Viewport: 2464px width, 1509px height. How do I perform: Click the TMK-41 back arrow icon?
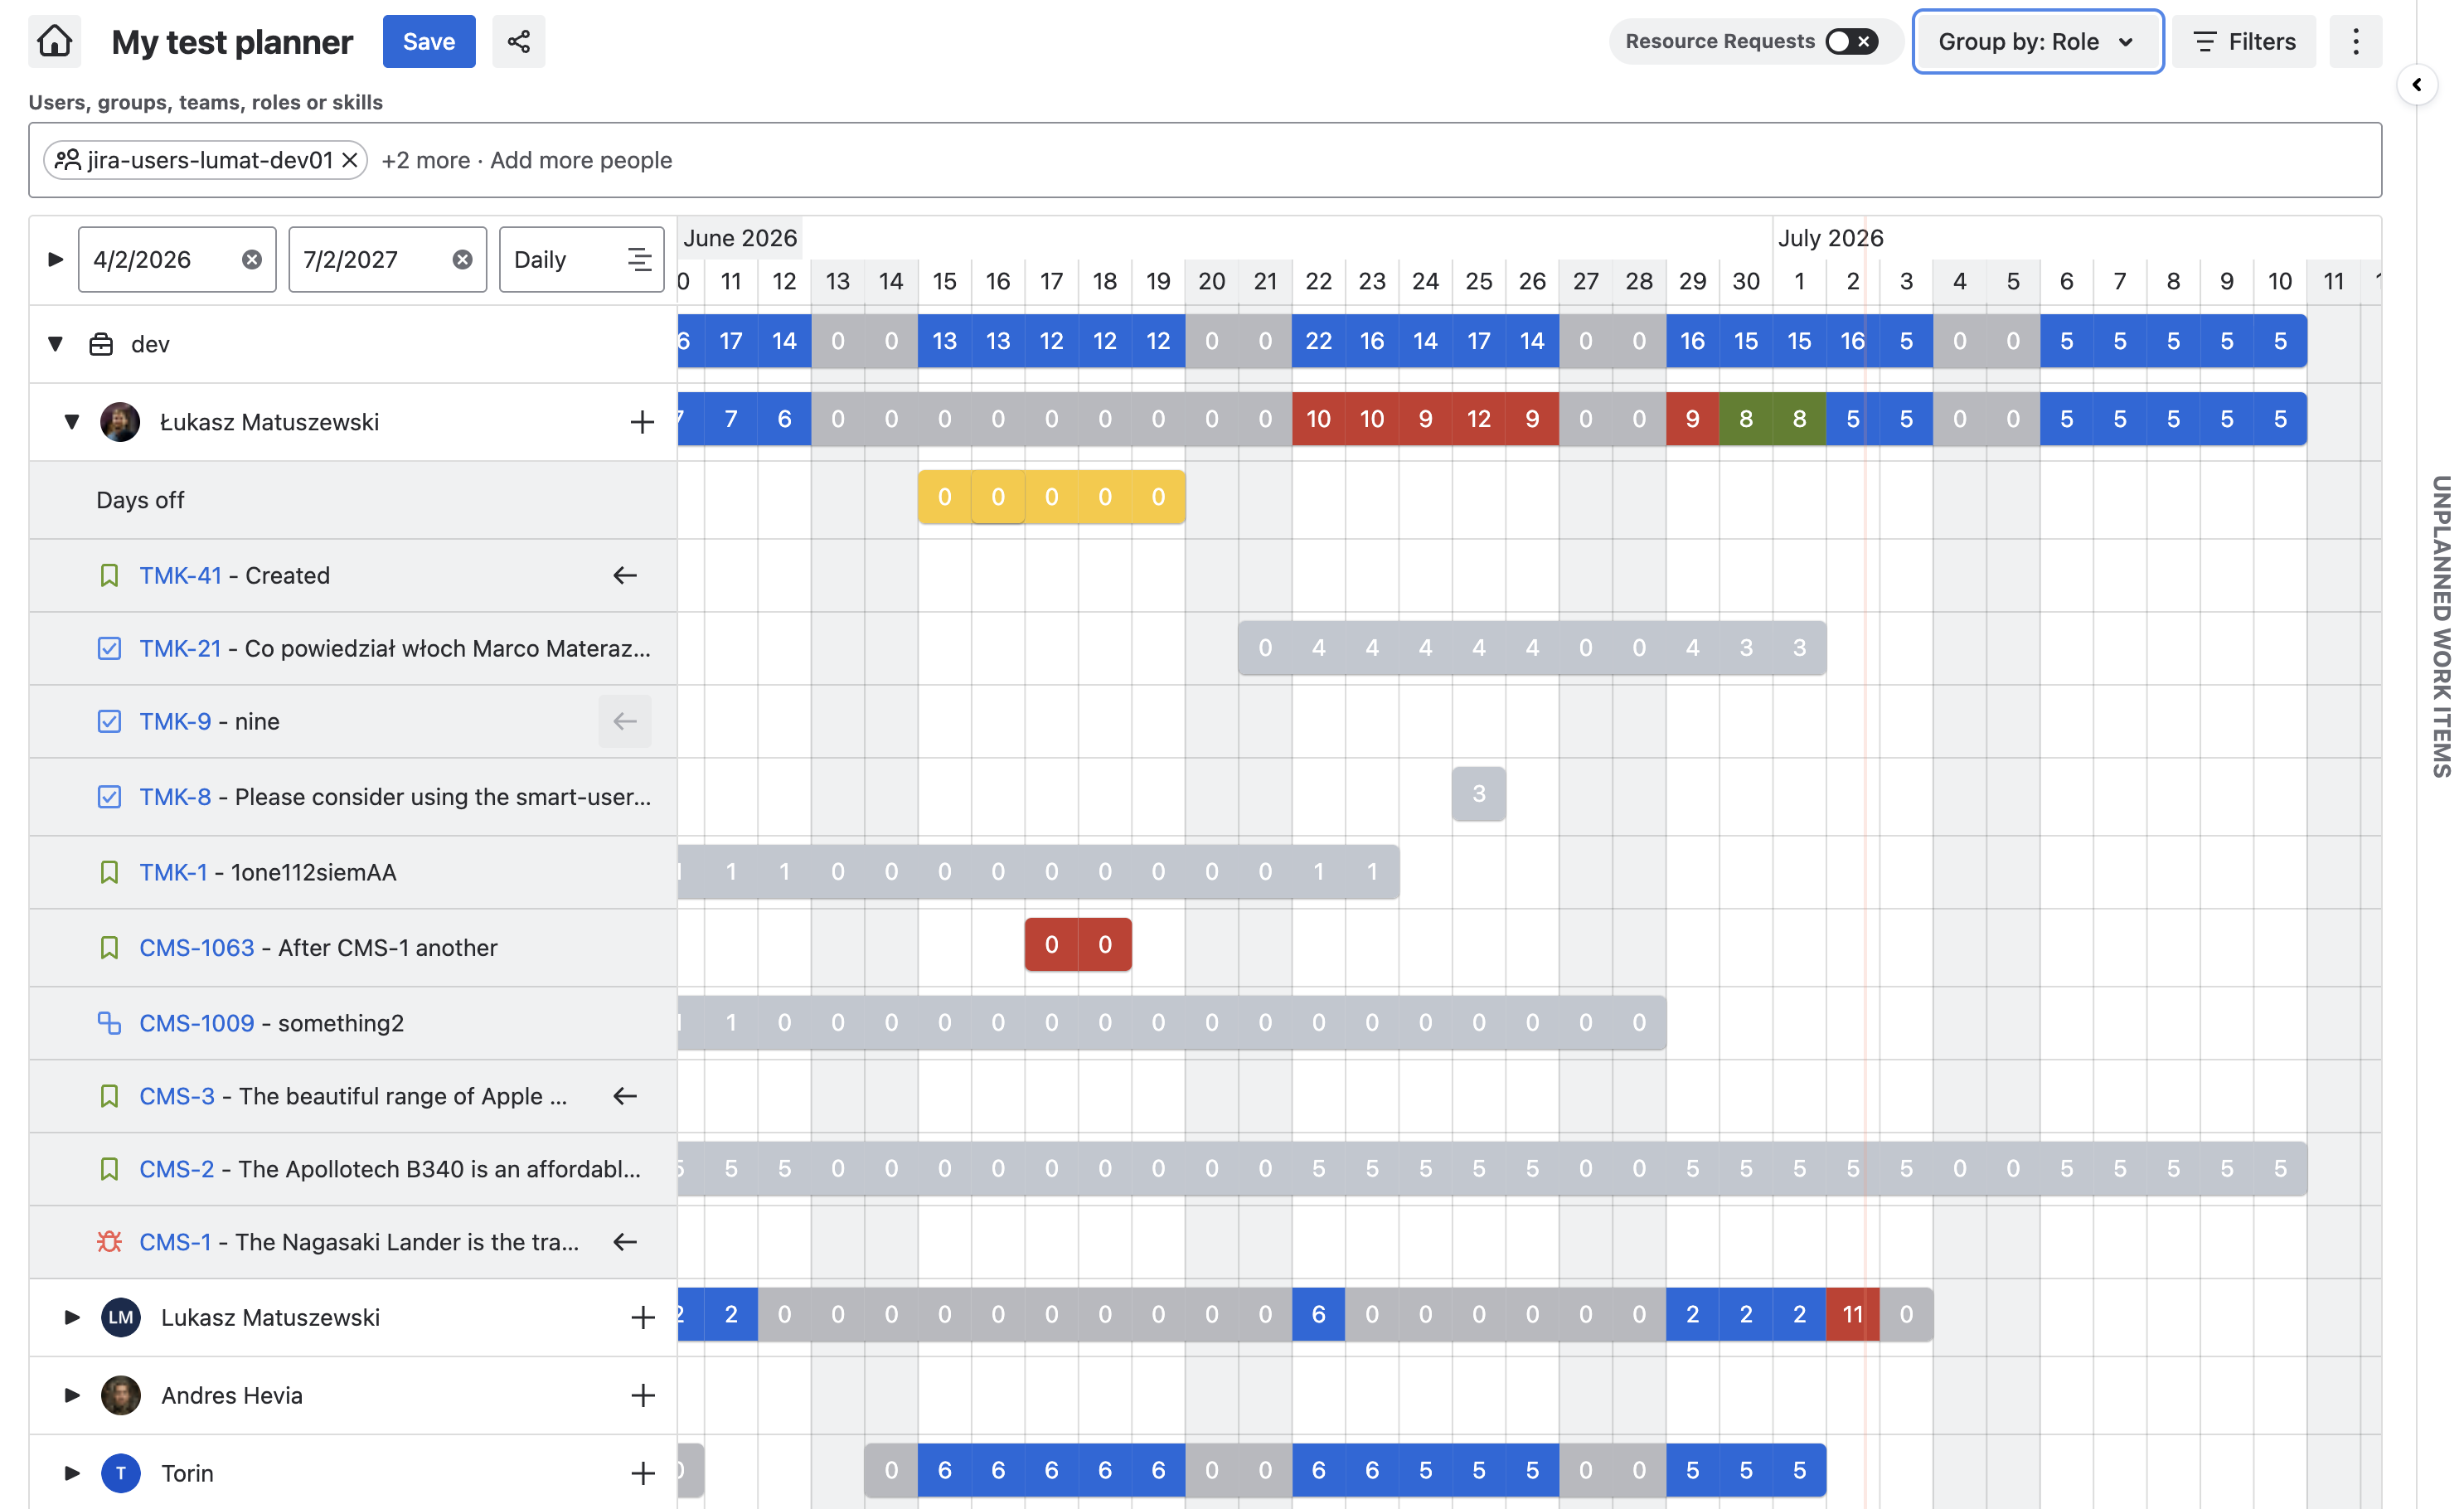click(625, 575)
